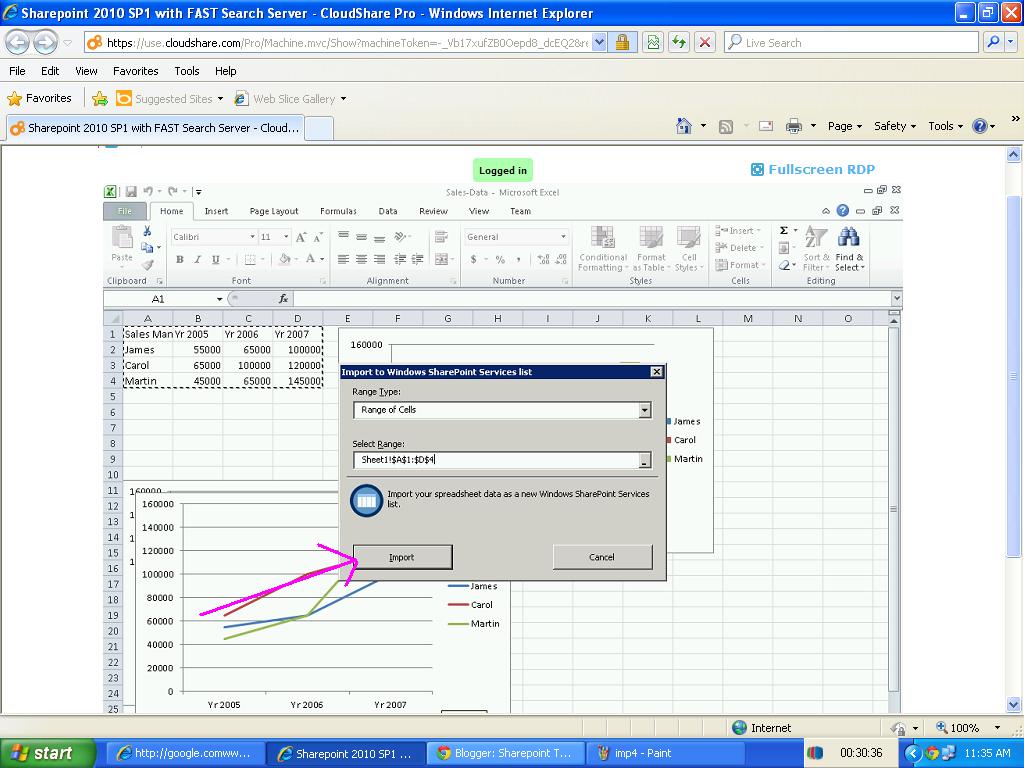This screenshot has height=768, width=1024.
Task: Click the Import button in the dialog
Action: 401,557
